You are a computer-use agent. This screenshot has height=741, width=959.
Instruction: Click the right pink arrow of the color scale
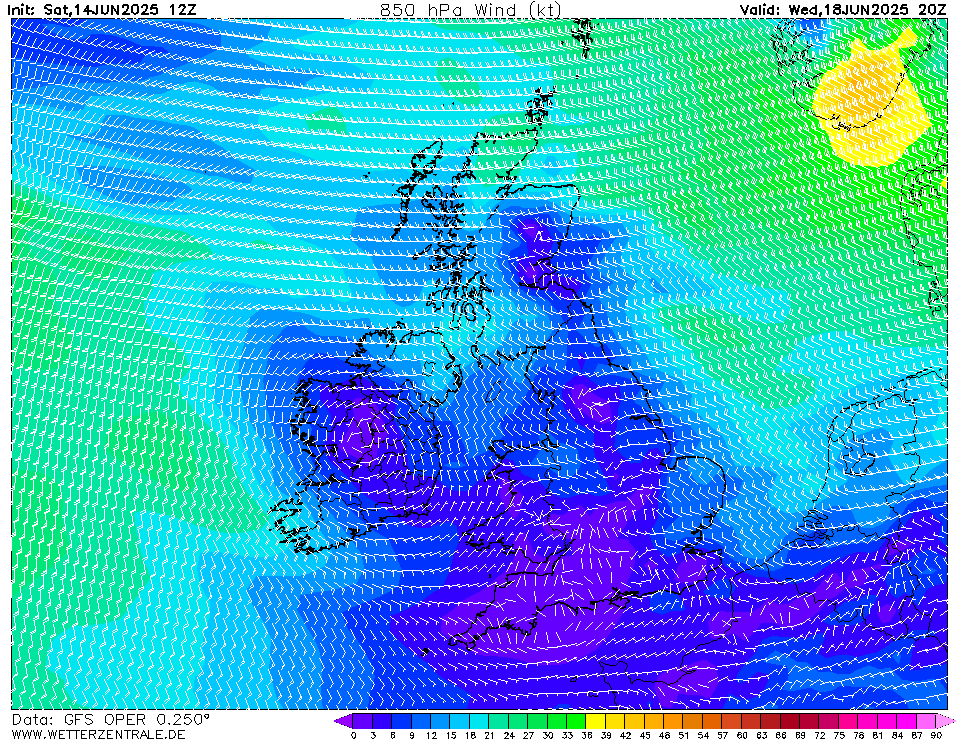(x=946, y=721)
